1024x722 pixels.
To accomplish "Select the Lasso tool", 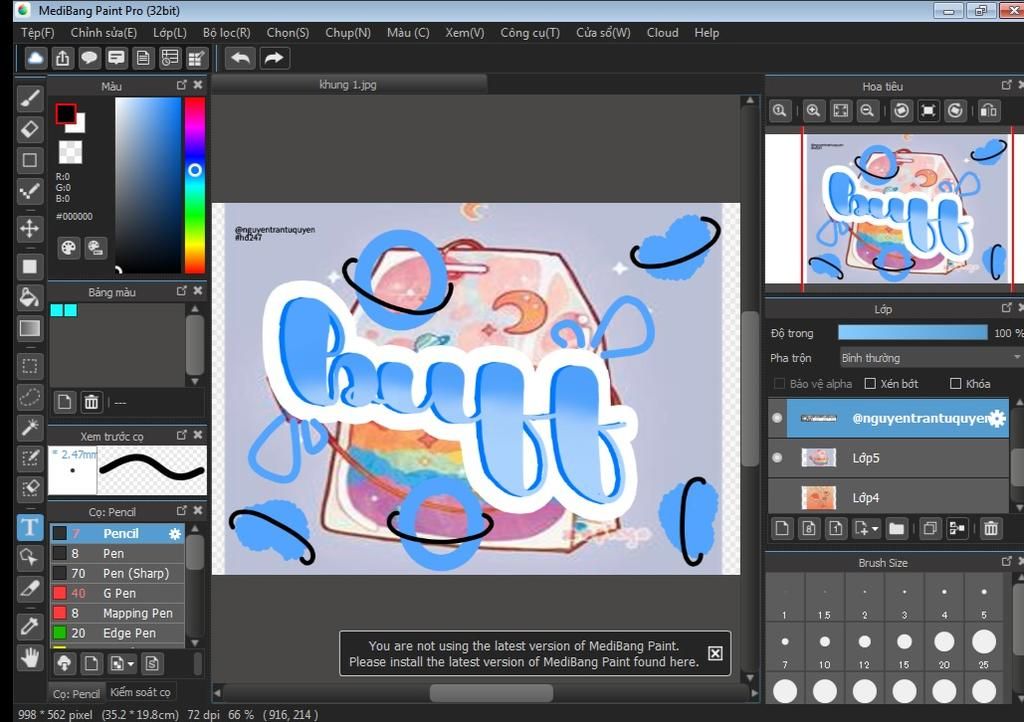I will pyautogui.click(x=29, y=396).
